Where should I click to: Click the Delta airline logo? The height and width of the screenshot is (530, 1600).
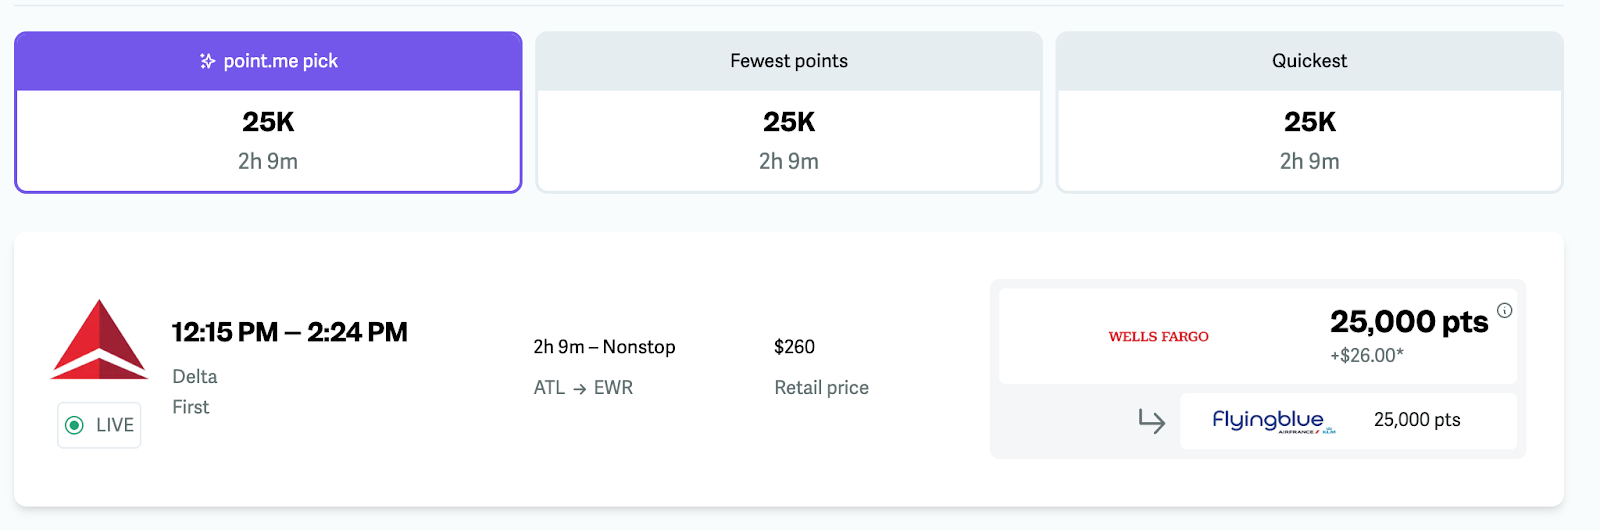point(99,339)
